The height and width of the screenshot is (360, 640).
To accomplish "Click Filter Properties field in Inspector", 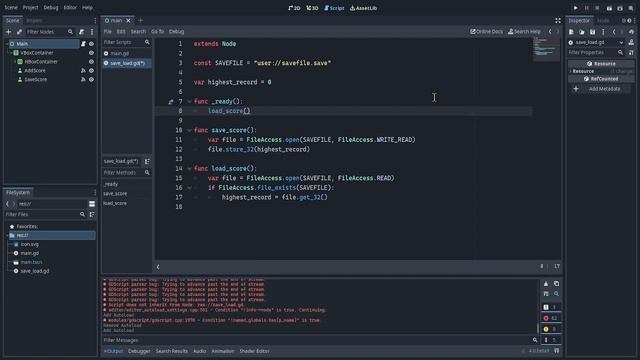I will (596, 53).
